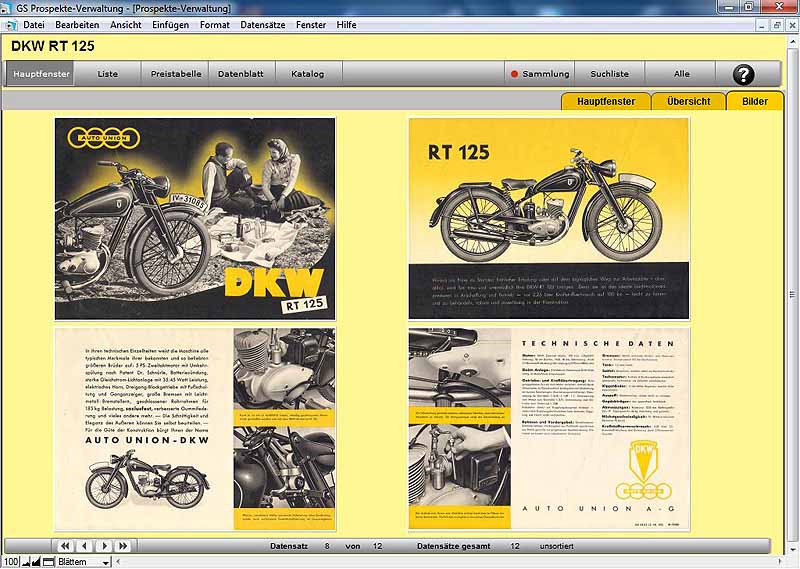This screenshot has height=569, width=800.
Task: Open the Technische Daten page image
Action: (x=549, y=429)
